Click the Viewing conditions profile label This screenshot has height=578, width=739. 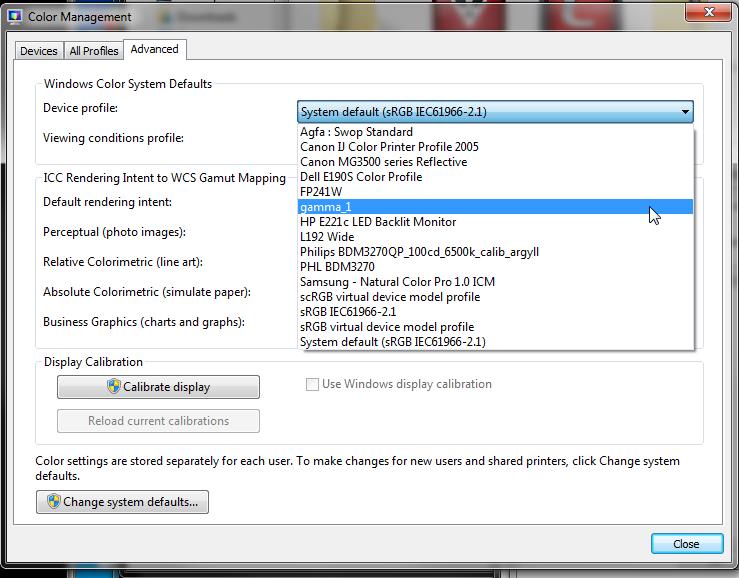pyautogui.click(x=114, y=138)
